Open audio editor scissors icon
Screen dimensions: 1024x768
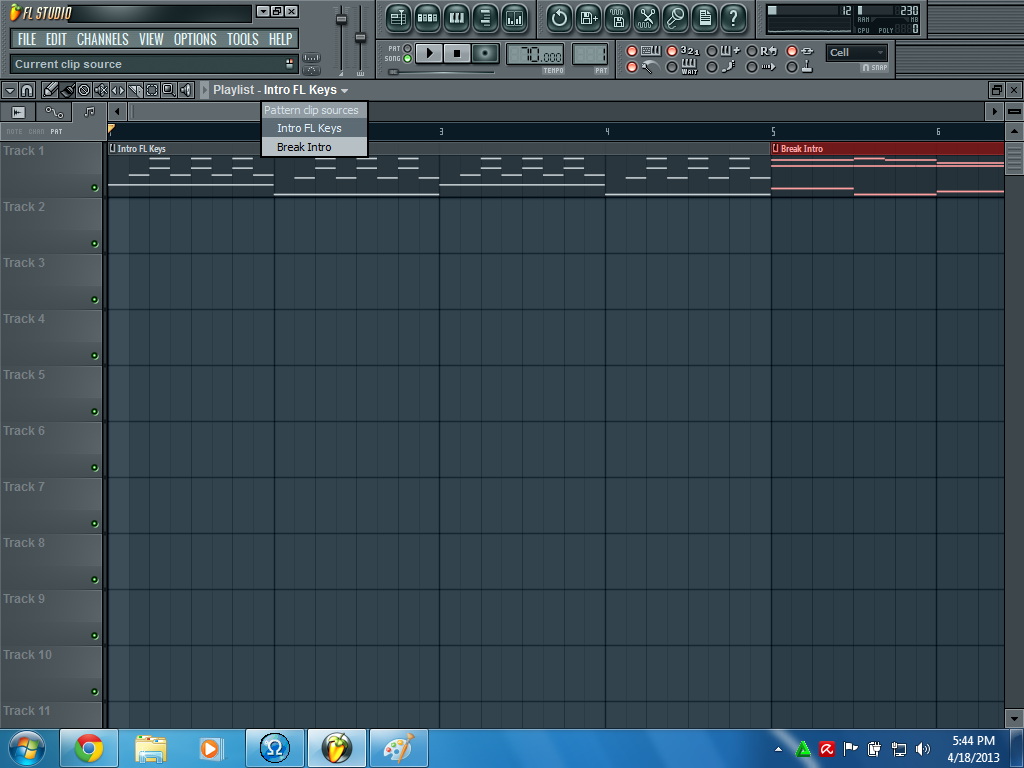point(647,18)
